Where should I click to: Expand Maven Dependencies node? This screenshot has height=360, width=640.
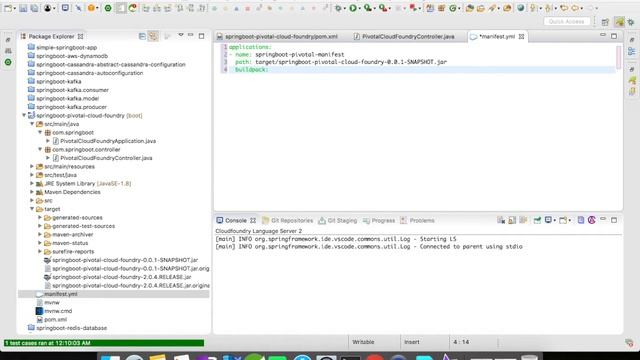(x=32, y=192)
